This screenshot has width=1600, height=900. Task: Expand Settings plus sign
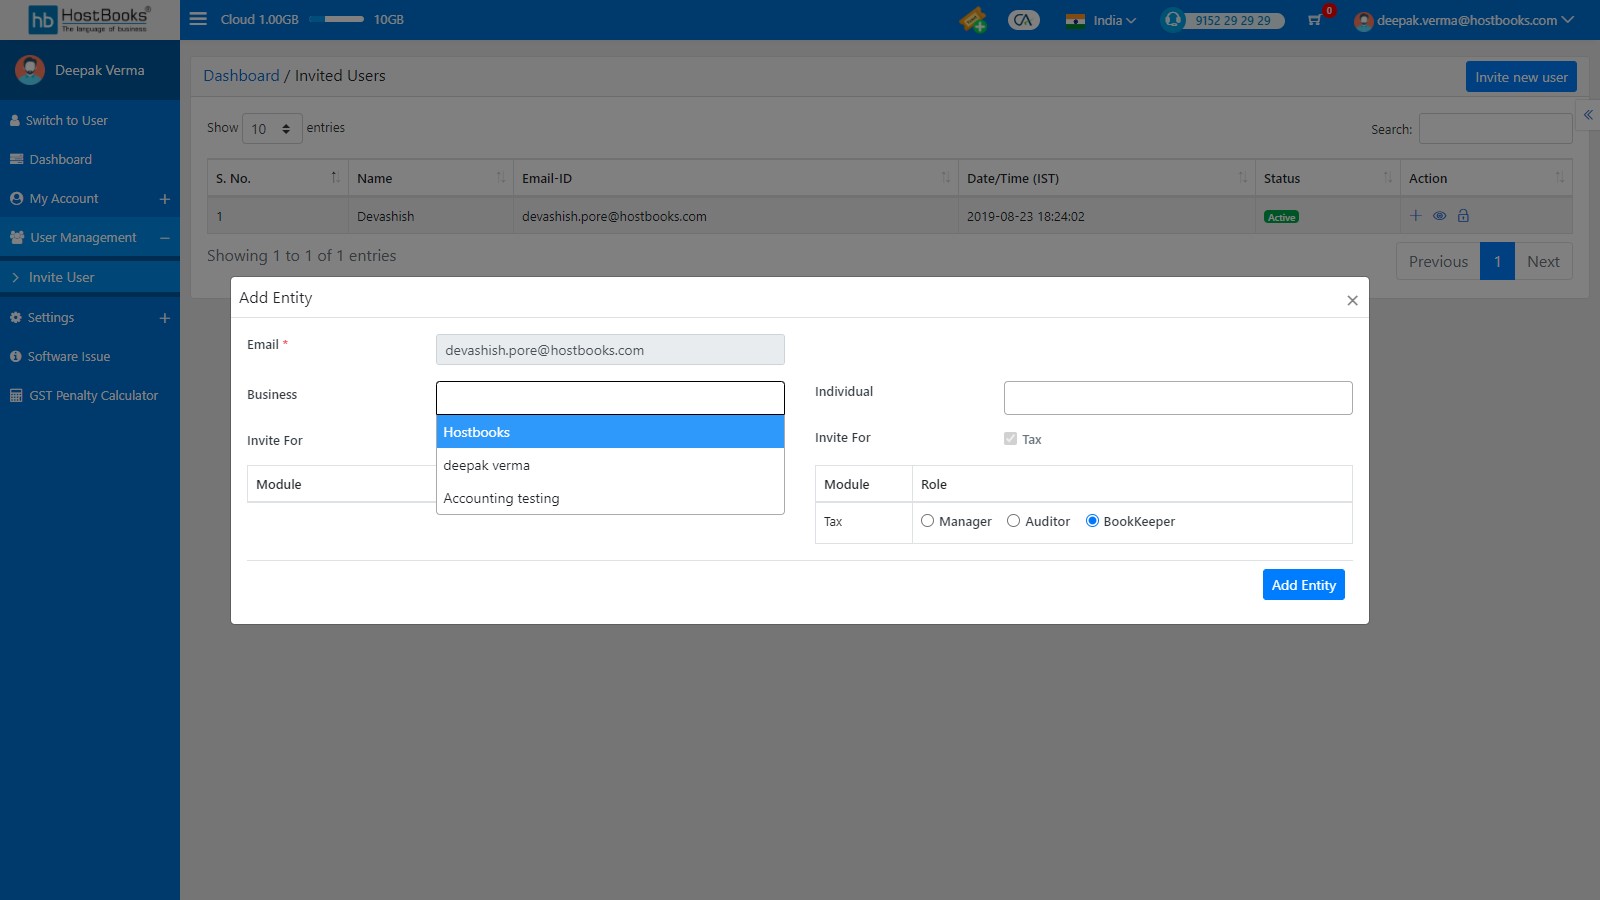point(165,318)
